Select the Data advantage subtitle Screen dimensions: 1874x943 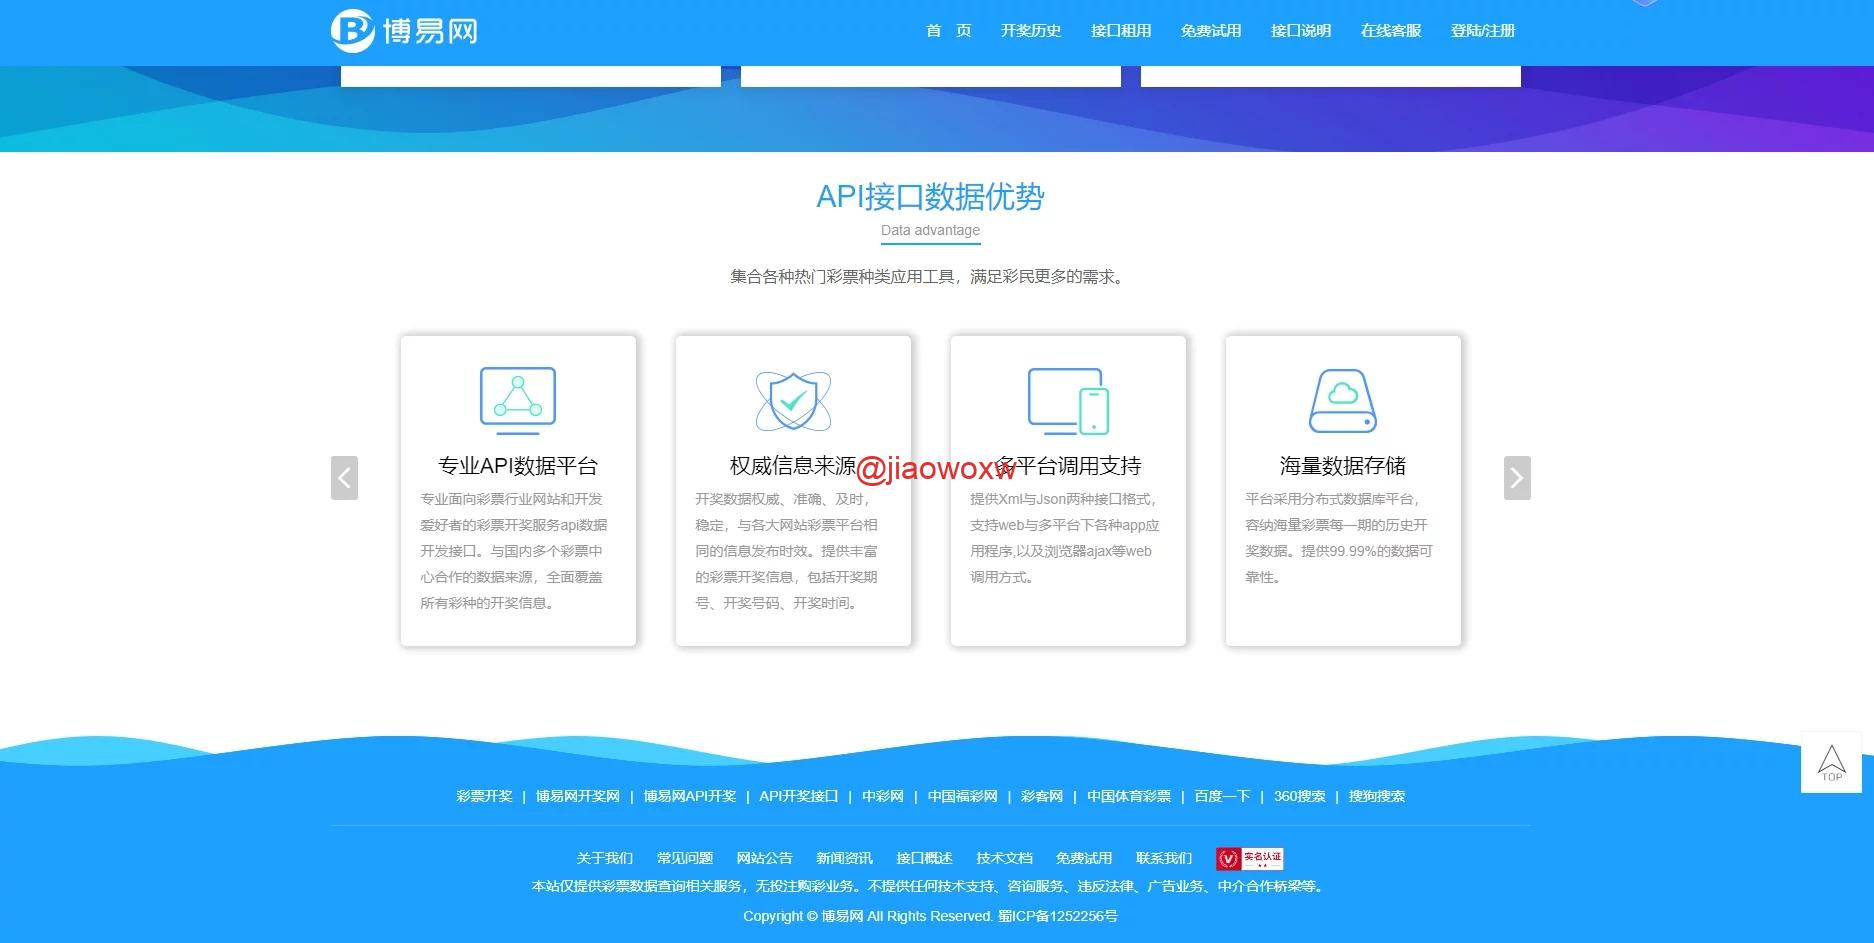pyautogui.click(x=930, y=230)
